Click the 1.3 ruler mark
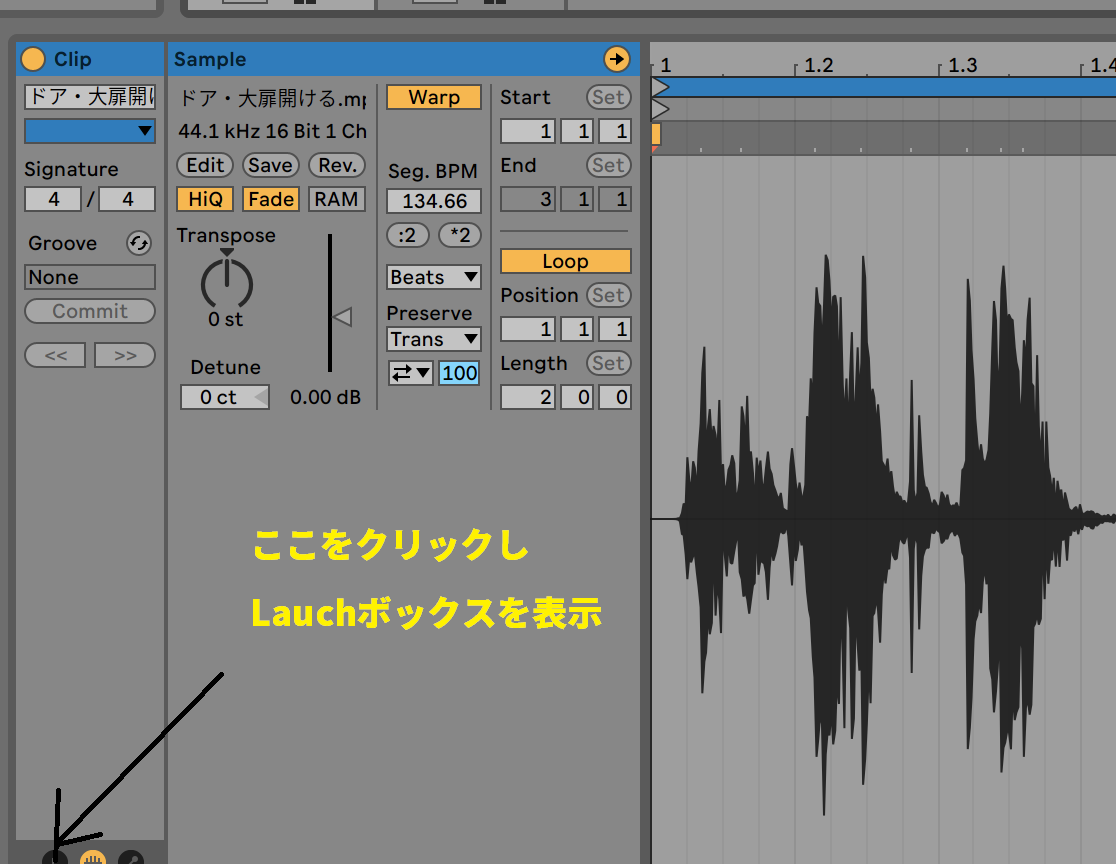This screenshot has width=1116, height=864. [x=962, y=65]
